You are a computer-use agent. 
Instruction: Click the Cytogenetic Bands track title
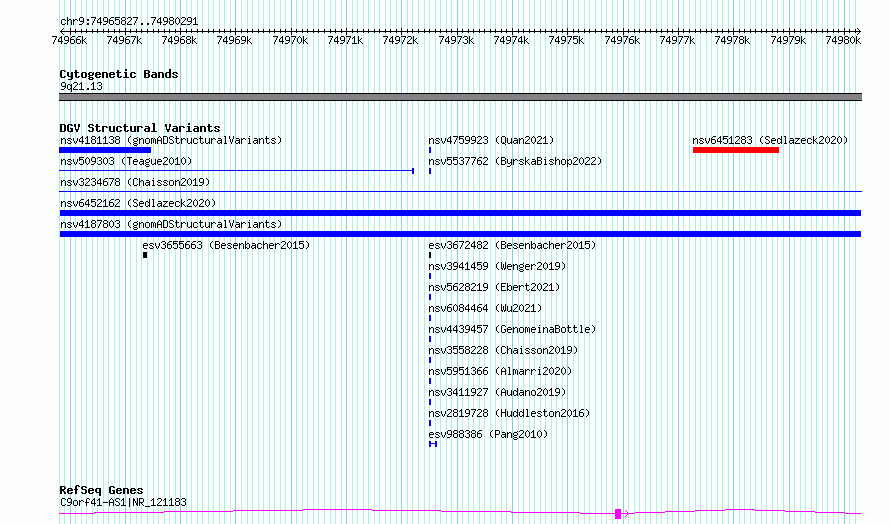(x=119, y=74)
